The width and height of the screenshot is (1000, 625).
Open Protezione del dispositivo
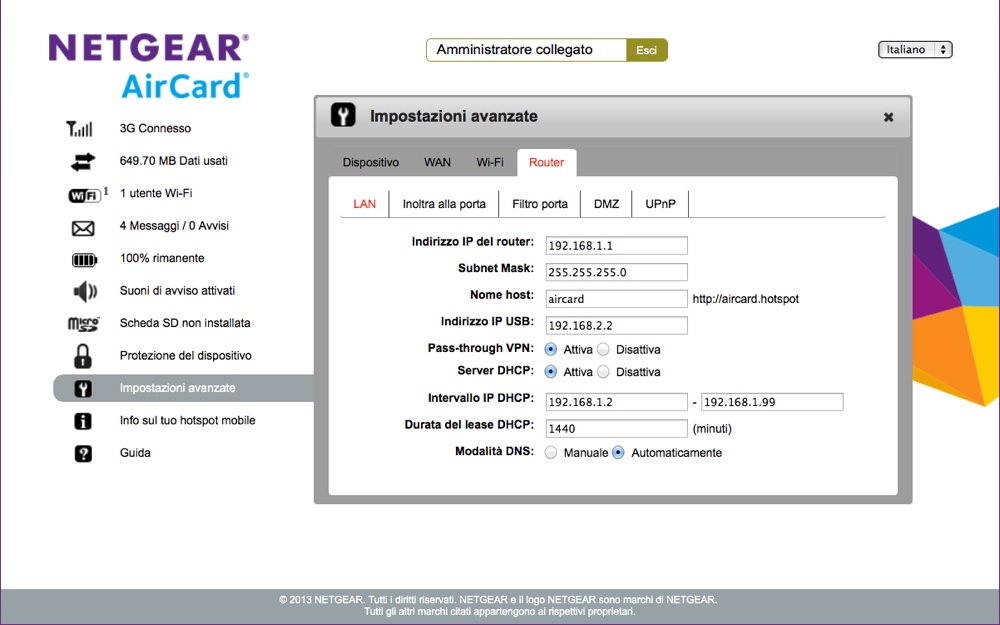(x=186, y=356)
